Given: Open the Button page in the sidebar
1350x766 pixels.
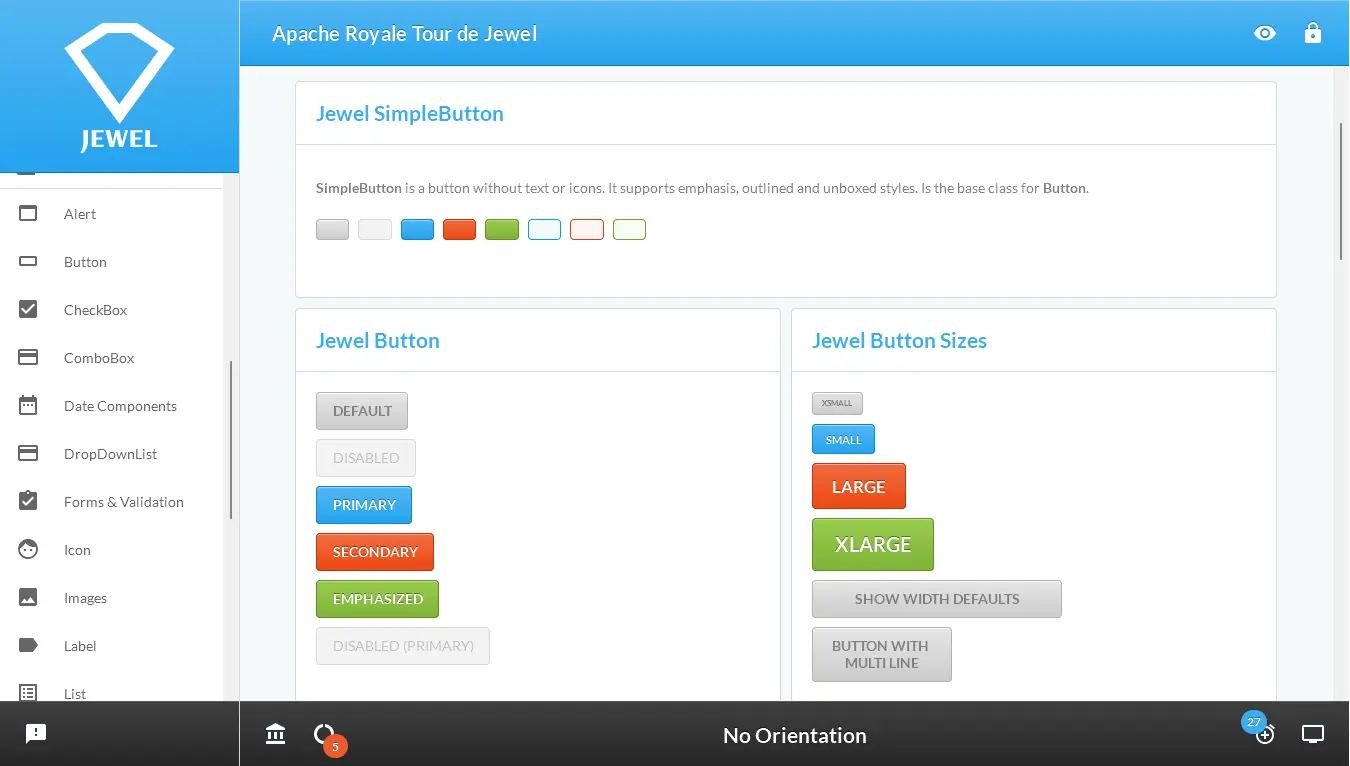Looking at the screenshot, I should point(112,262).
